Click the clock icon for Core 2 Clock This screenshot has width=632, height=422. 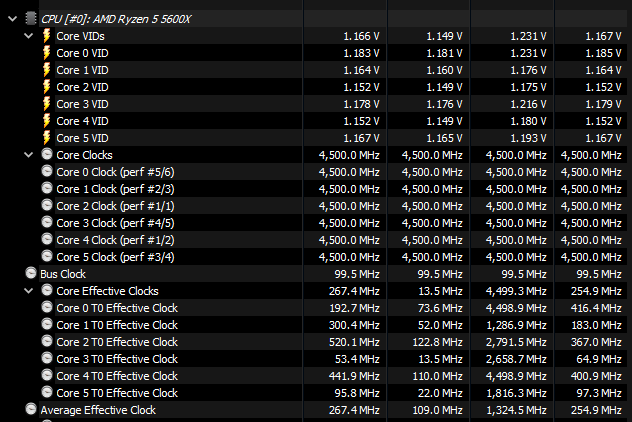tap(47, 205)
